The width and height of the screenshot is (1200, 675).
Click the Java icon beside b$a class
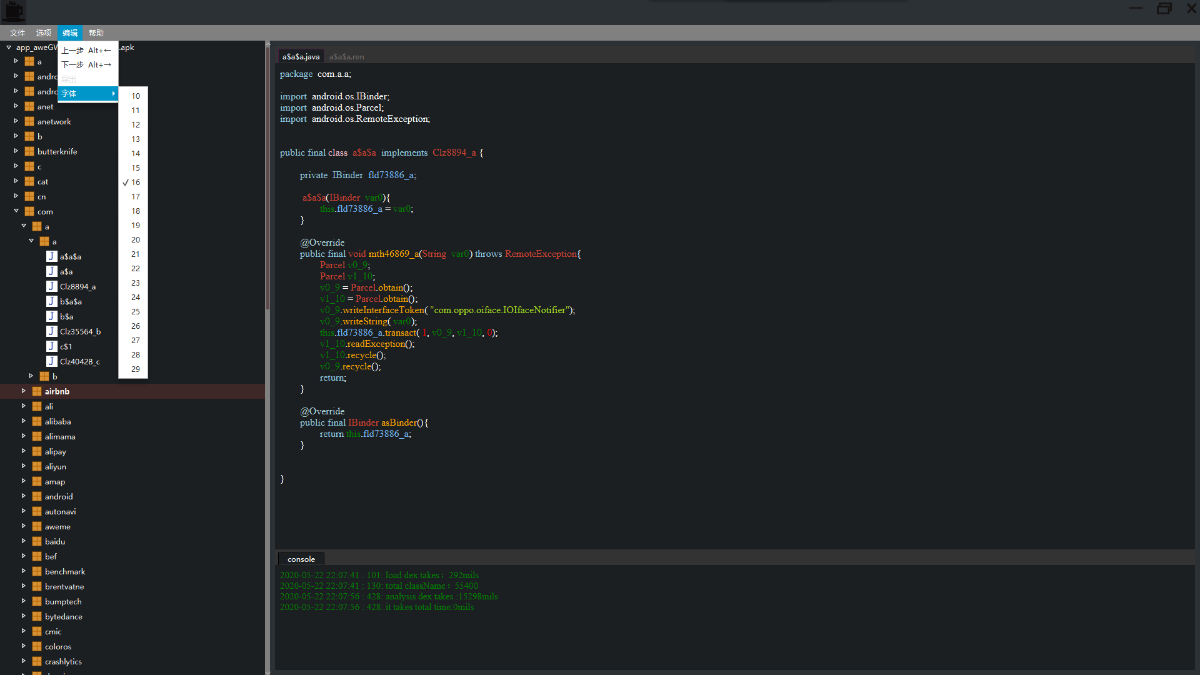(52, 316)
